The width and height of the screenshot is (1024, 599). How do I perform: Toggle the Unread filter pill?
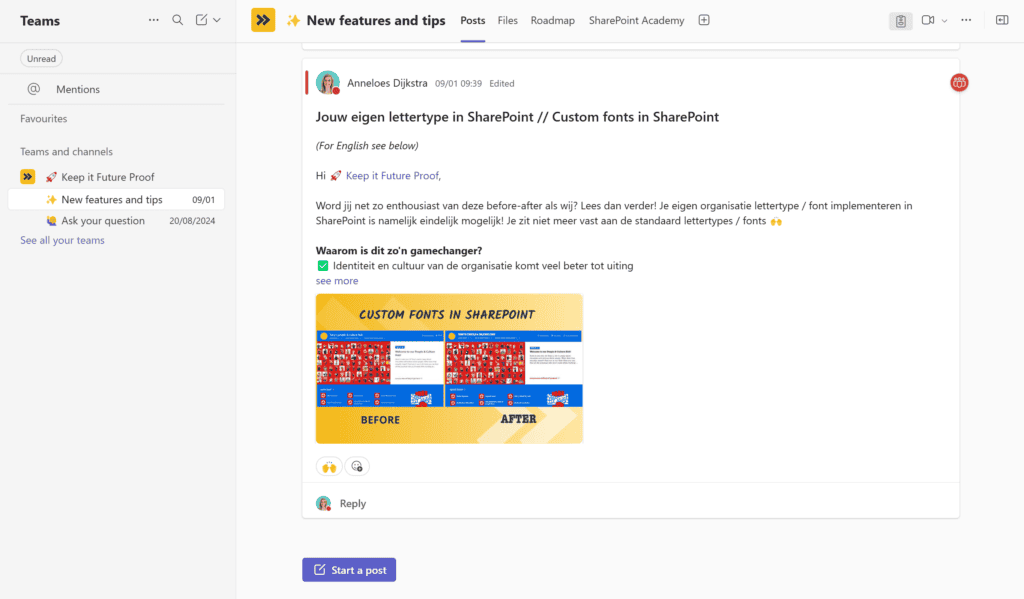pyautogui.click(x=41, y=59)
